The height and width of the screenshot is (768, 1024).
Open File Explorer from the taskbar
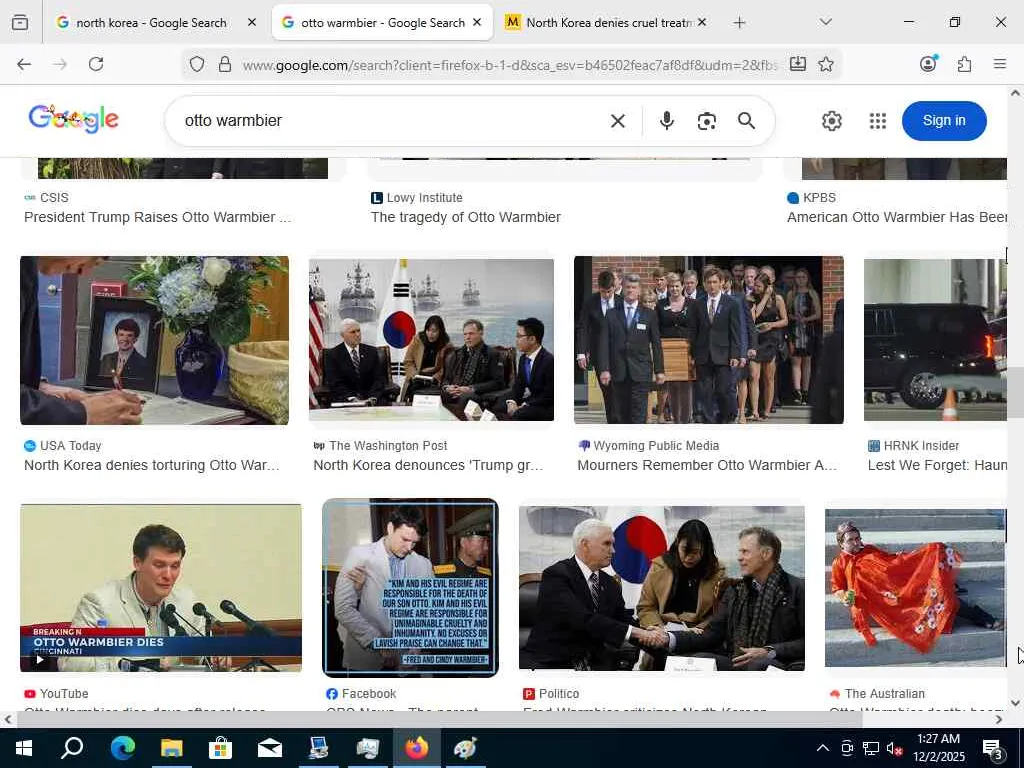(172, 748)
